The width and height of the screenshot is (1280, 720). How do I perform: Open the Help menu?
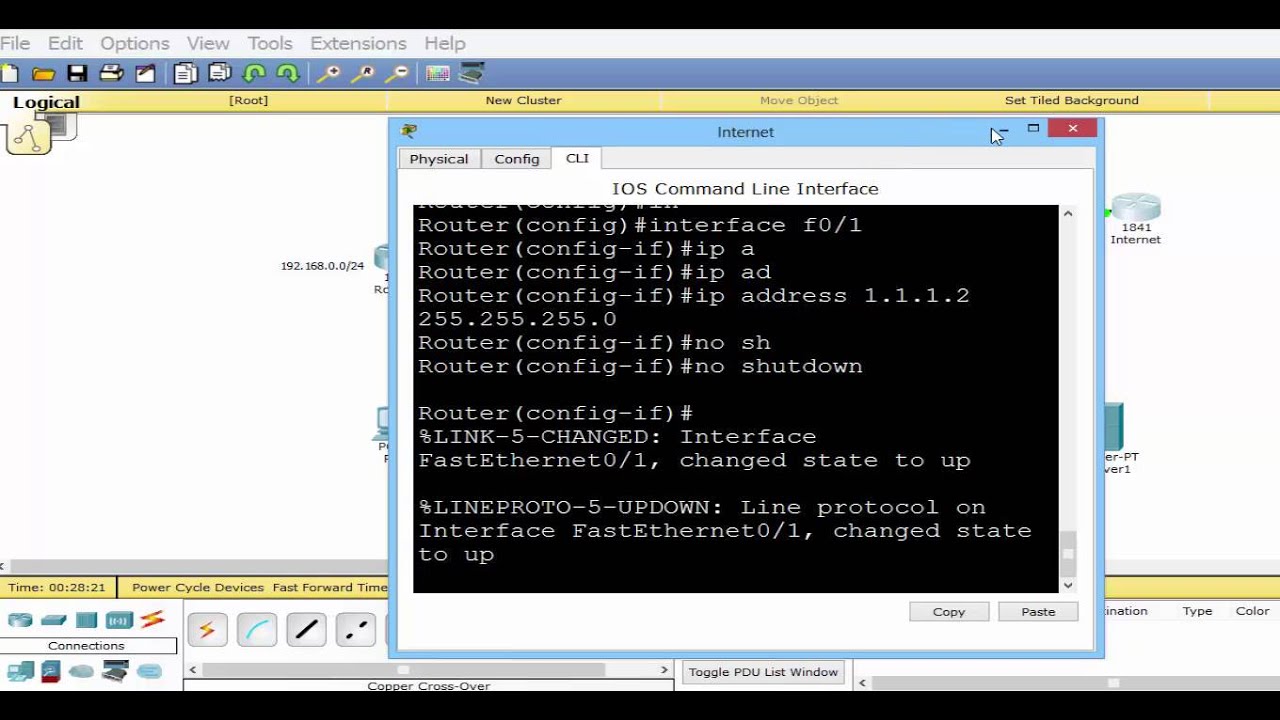pyautogui.click(x=445, y=43)
